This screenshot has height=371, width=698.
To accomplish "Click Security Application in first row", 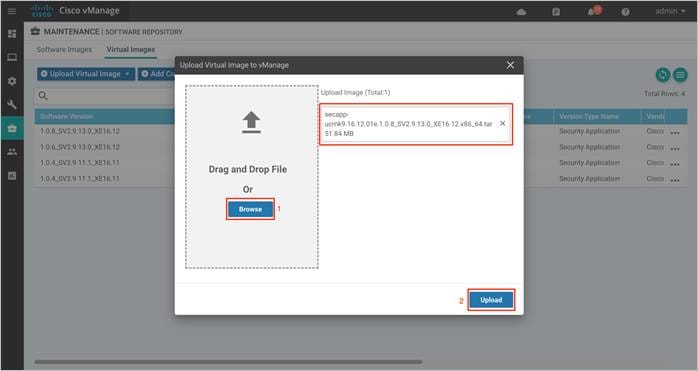I will (x=589, y=131).
